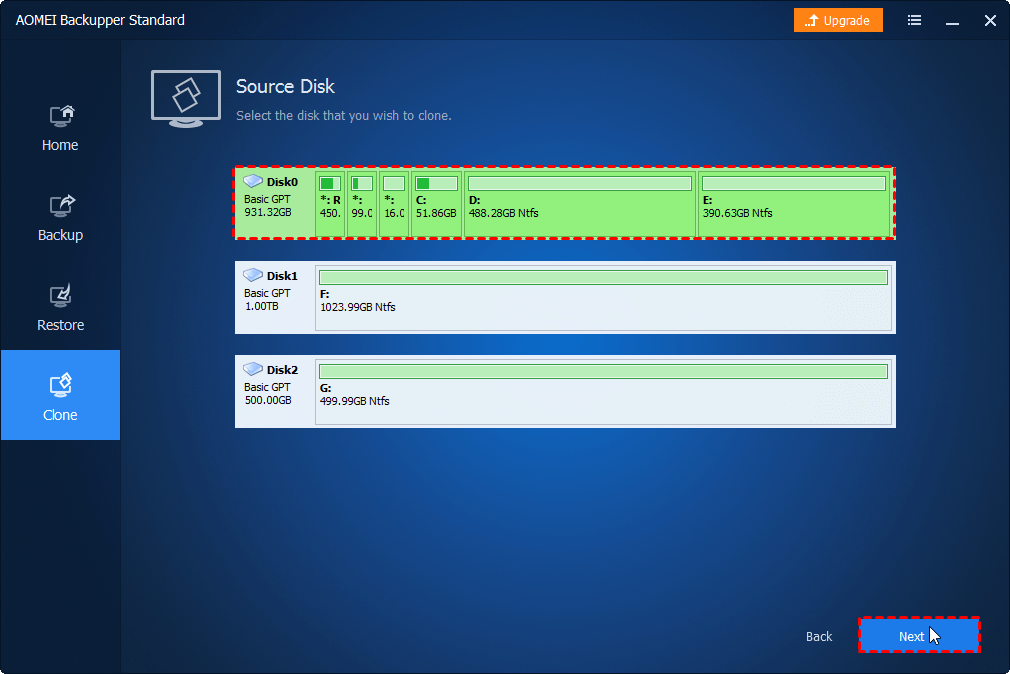Click the Disk0 drive icon

point(252,180)
